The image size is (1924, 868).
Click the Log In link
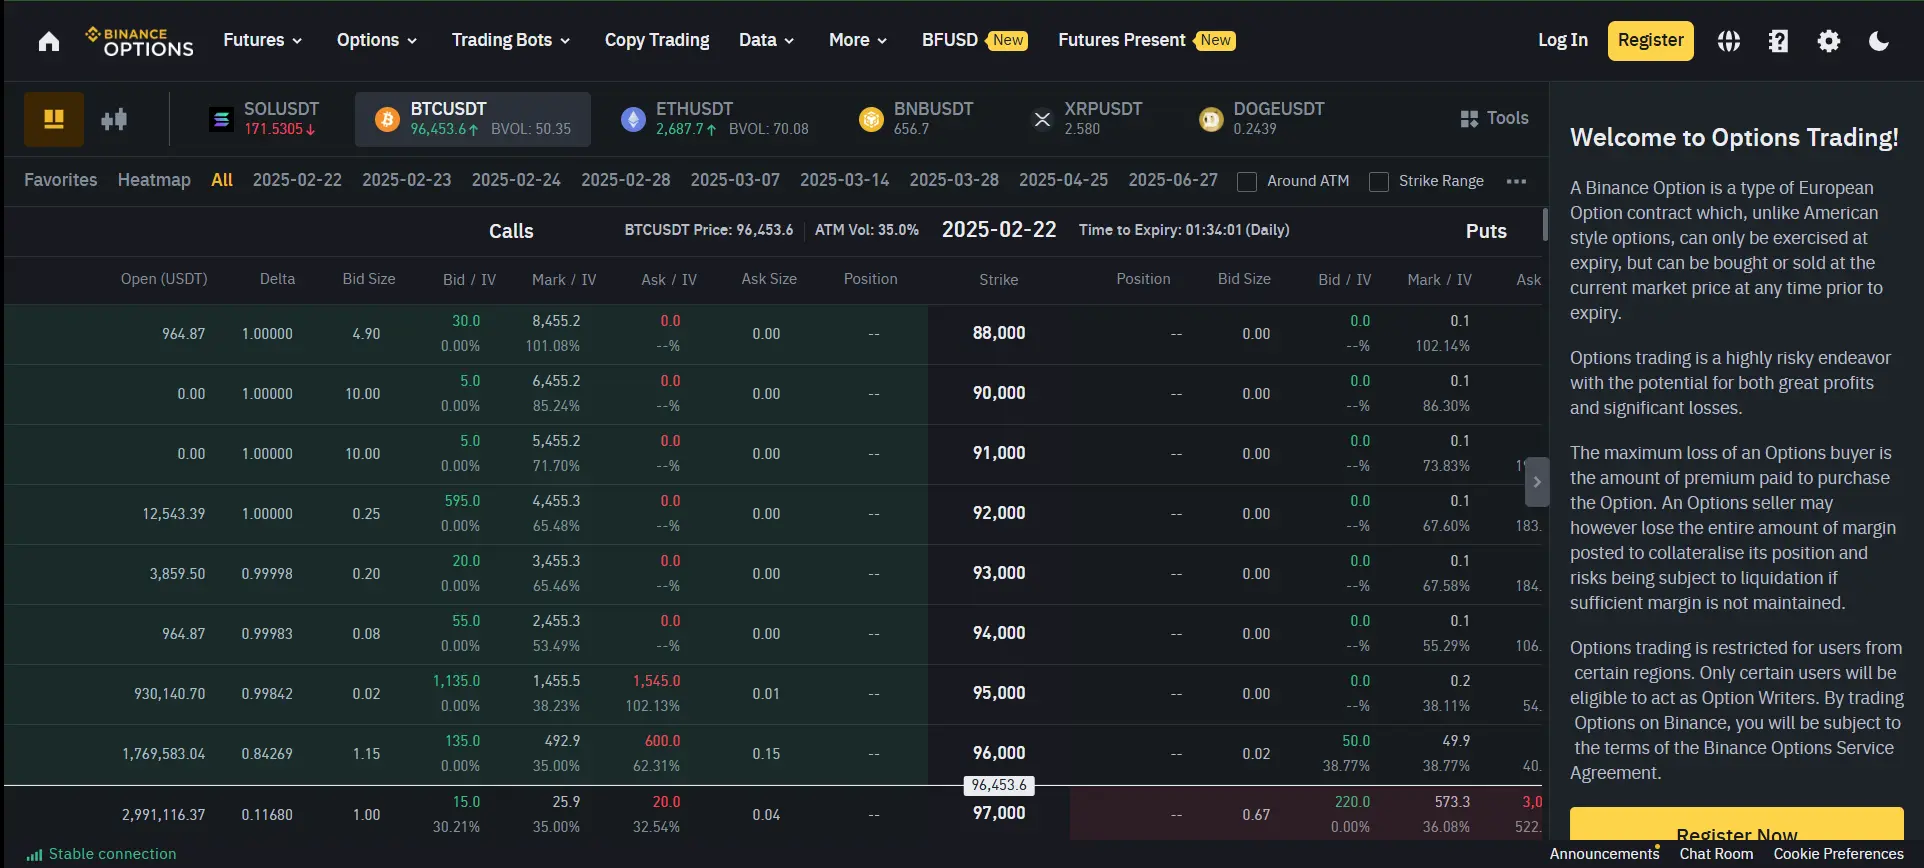coord(1563,40)
